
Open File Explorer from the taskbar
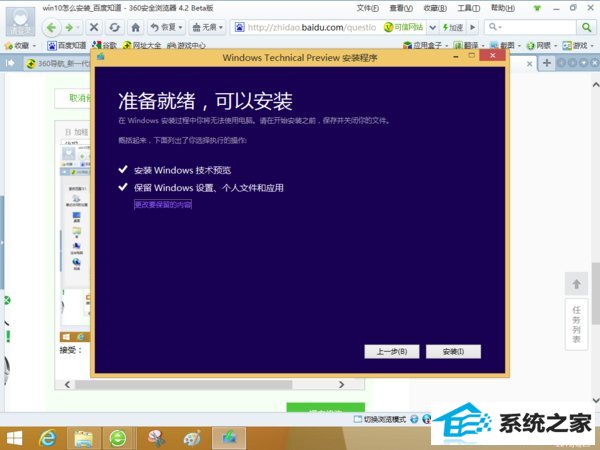pos(83,437)
